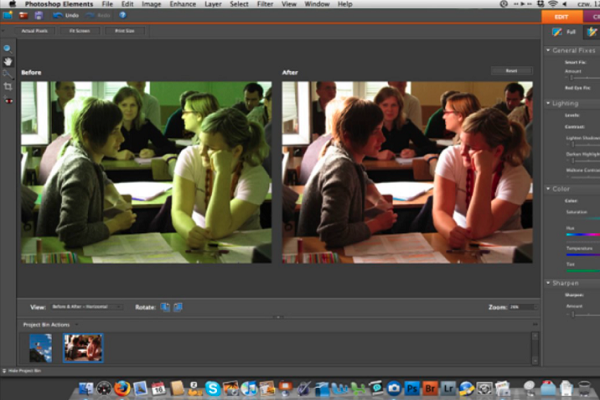Click the Reset button above After image
Viewport: 600px width, 400px height.
click(512, 71)
